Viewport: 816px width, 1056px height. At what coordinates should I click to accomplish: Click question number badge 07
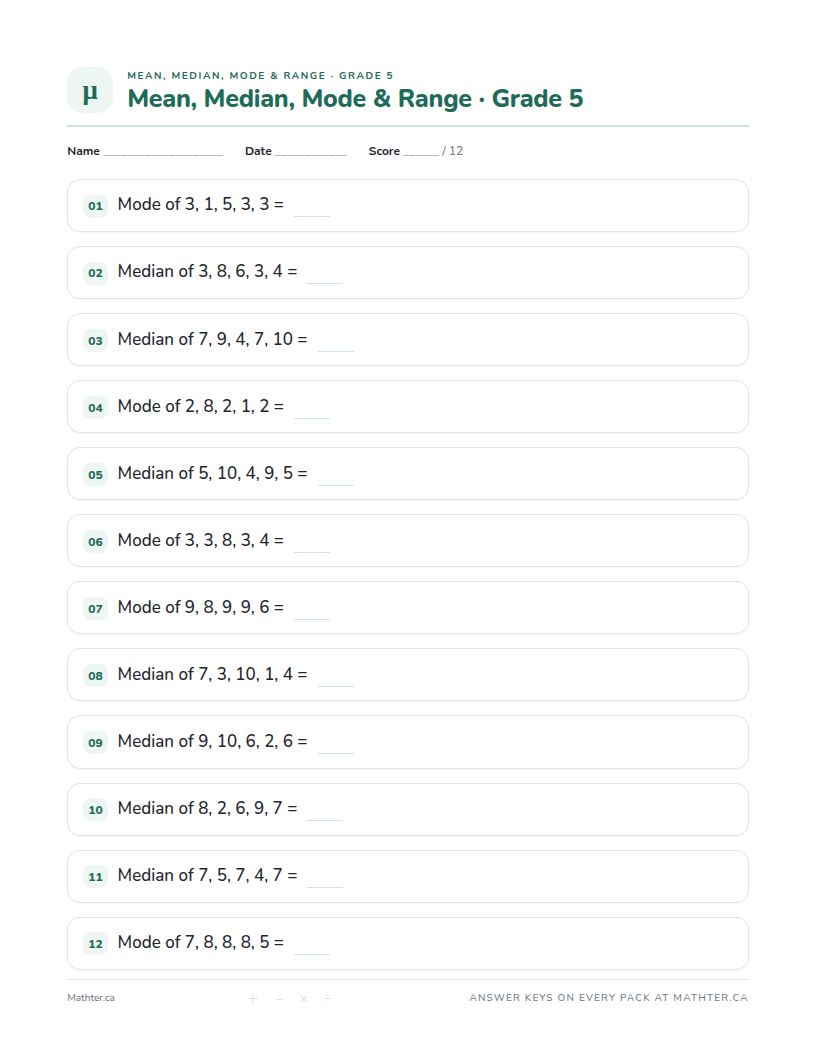point(96,608)
